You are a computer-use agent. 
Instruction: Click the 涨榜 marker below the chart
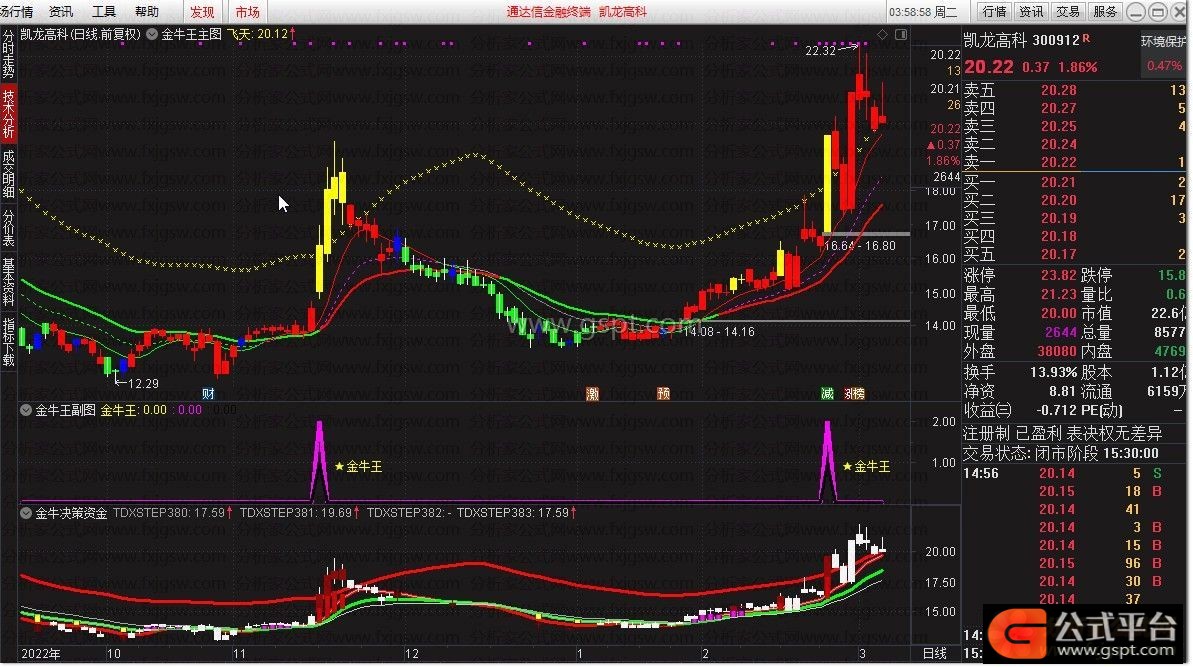(854, 393)
